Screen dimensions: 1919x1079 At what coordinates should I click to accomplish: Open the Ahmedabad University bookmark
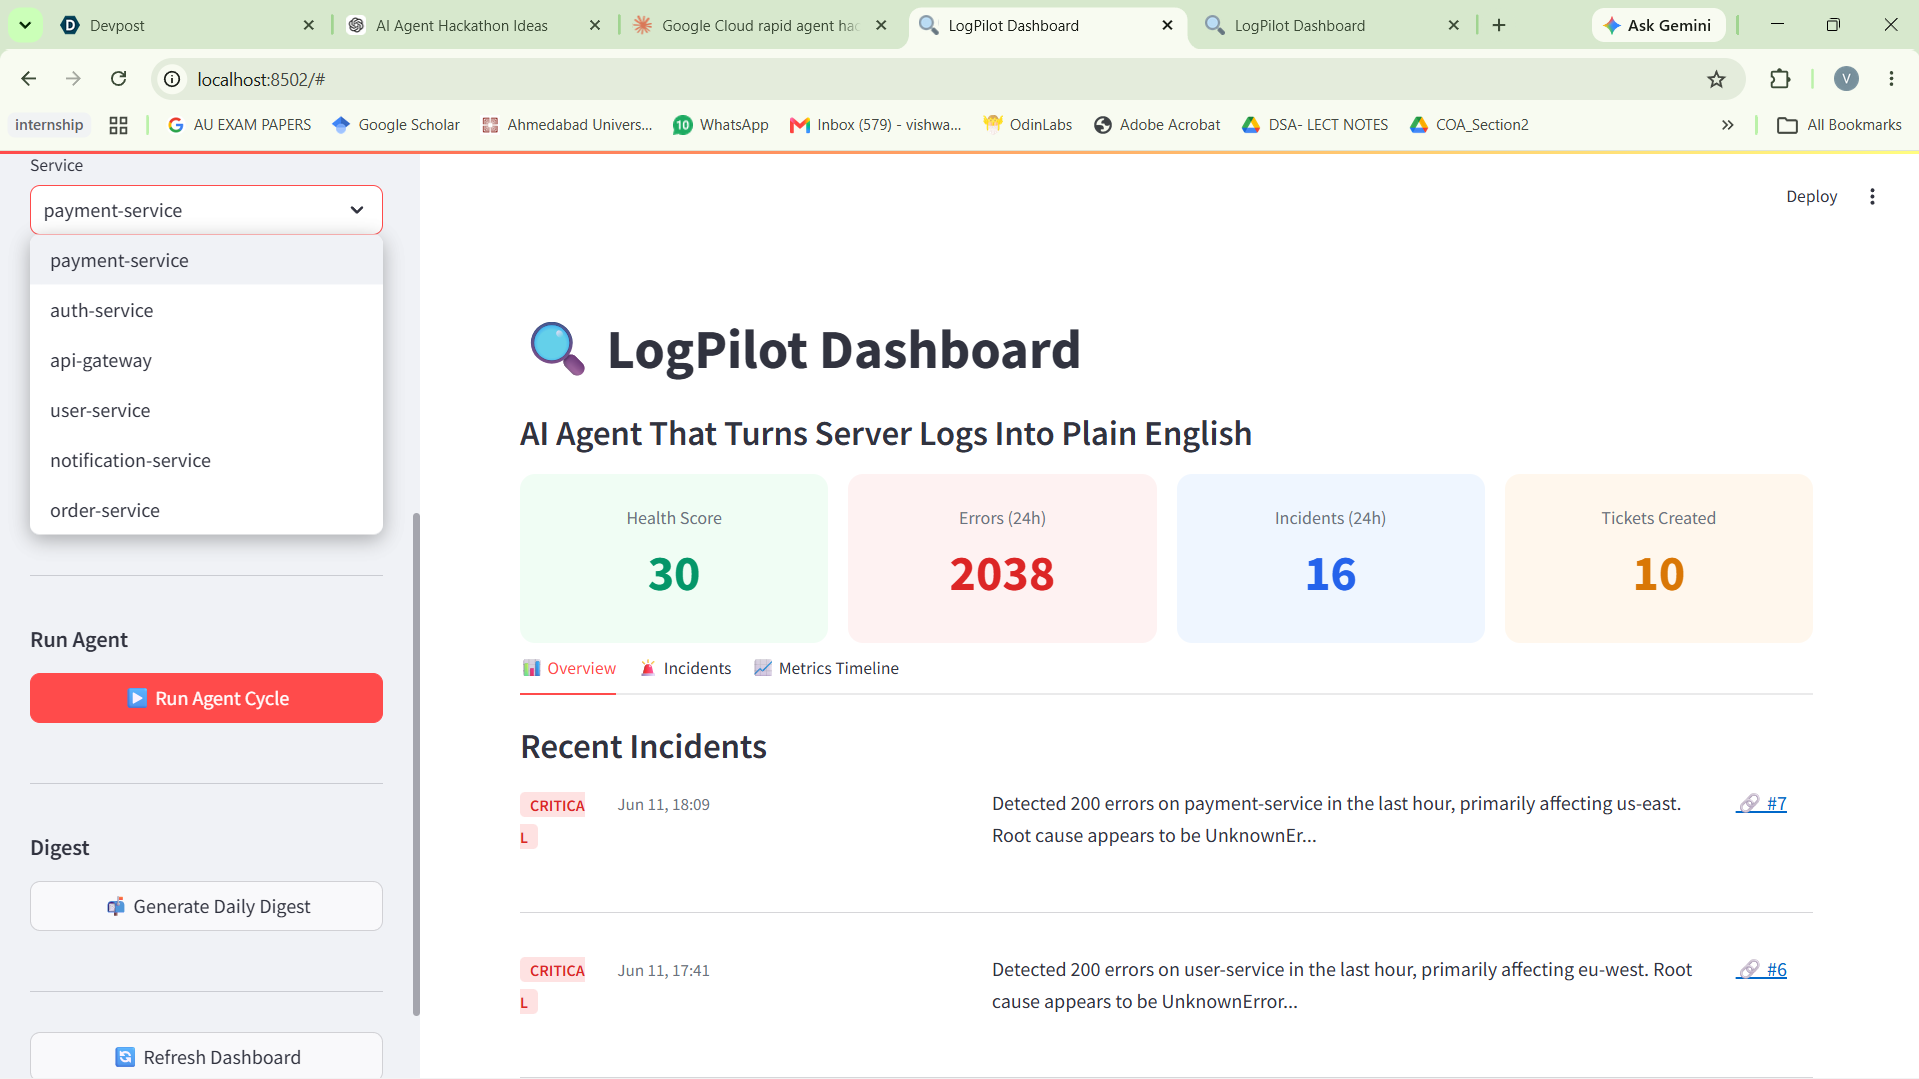click(x=567, y=125)
